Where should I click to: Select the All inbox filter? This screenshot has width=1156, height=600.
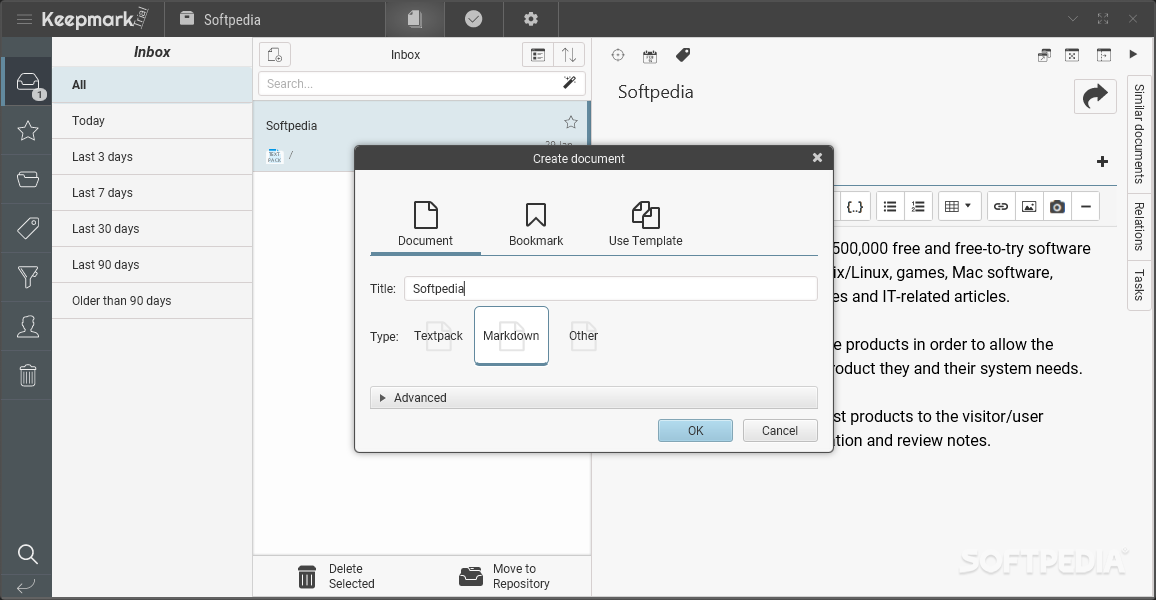[x=152, y=85]
